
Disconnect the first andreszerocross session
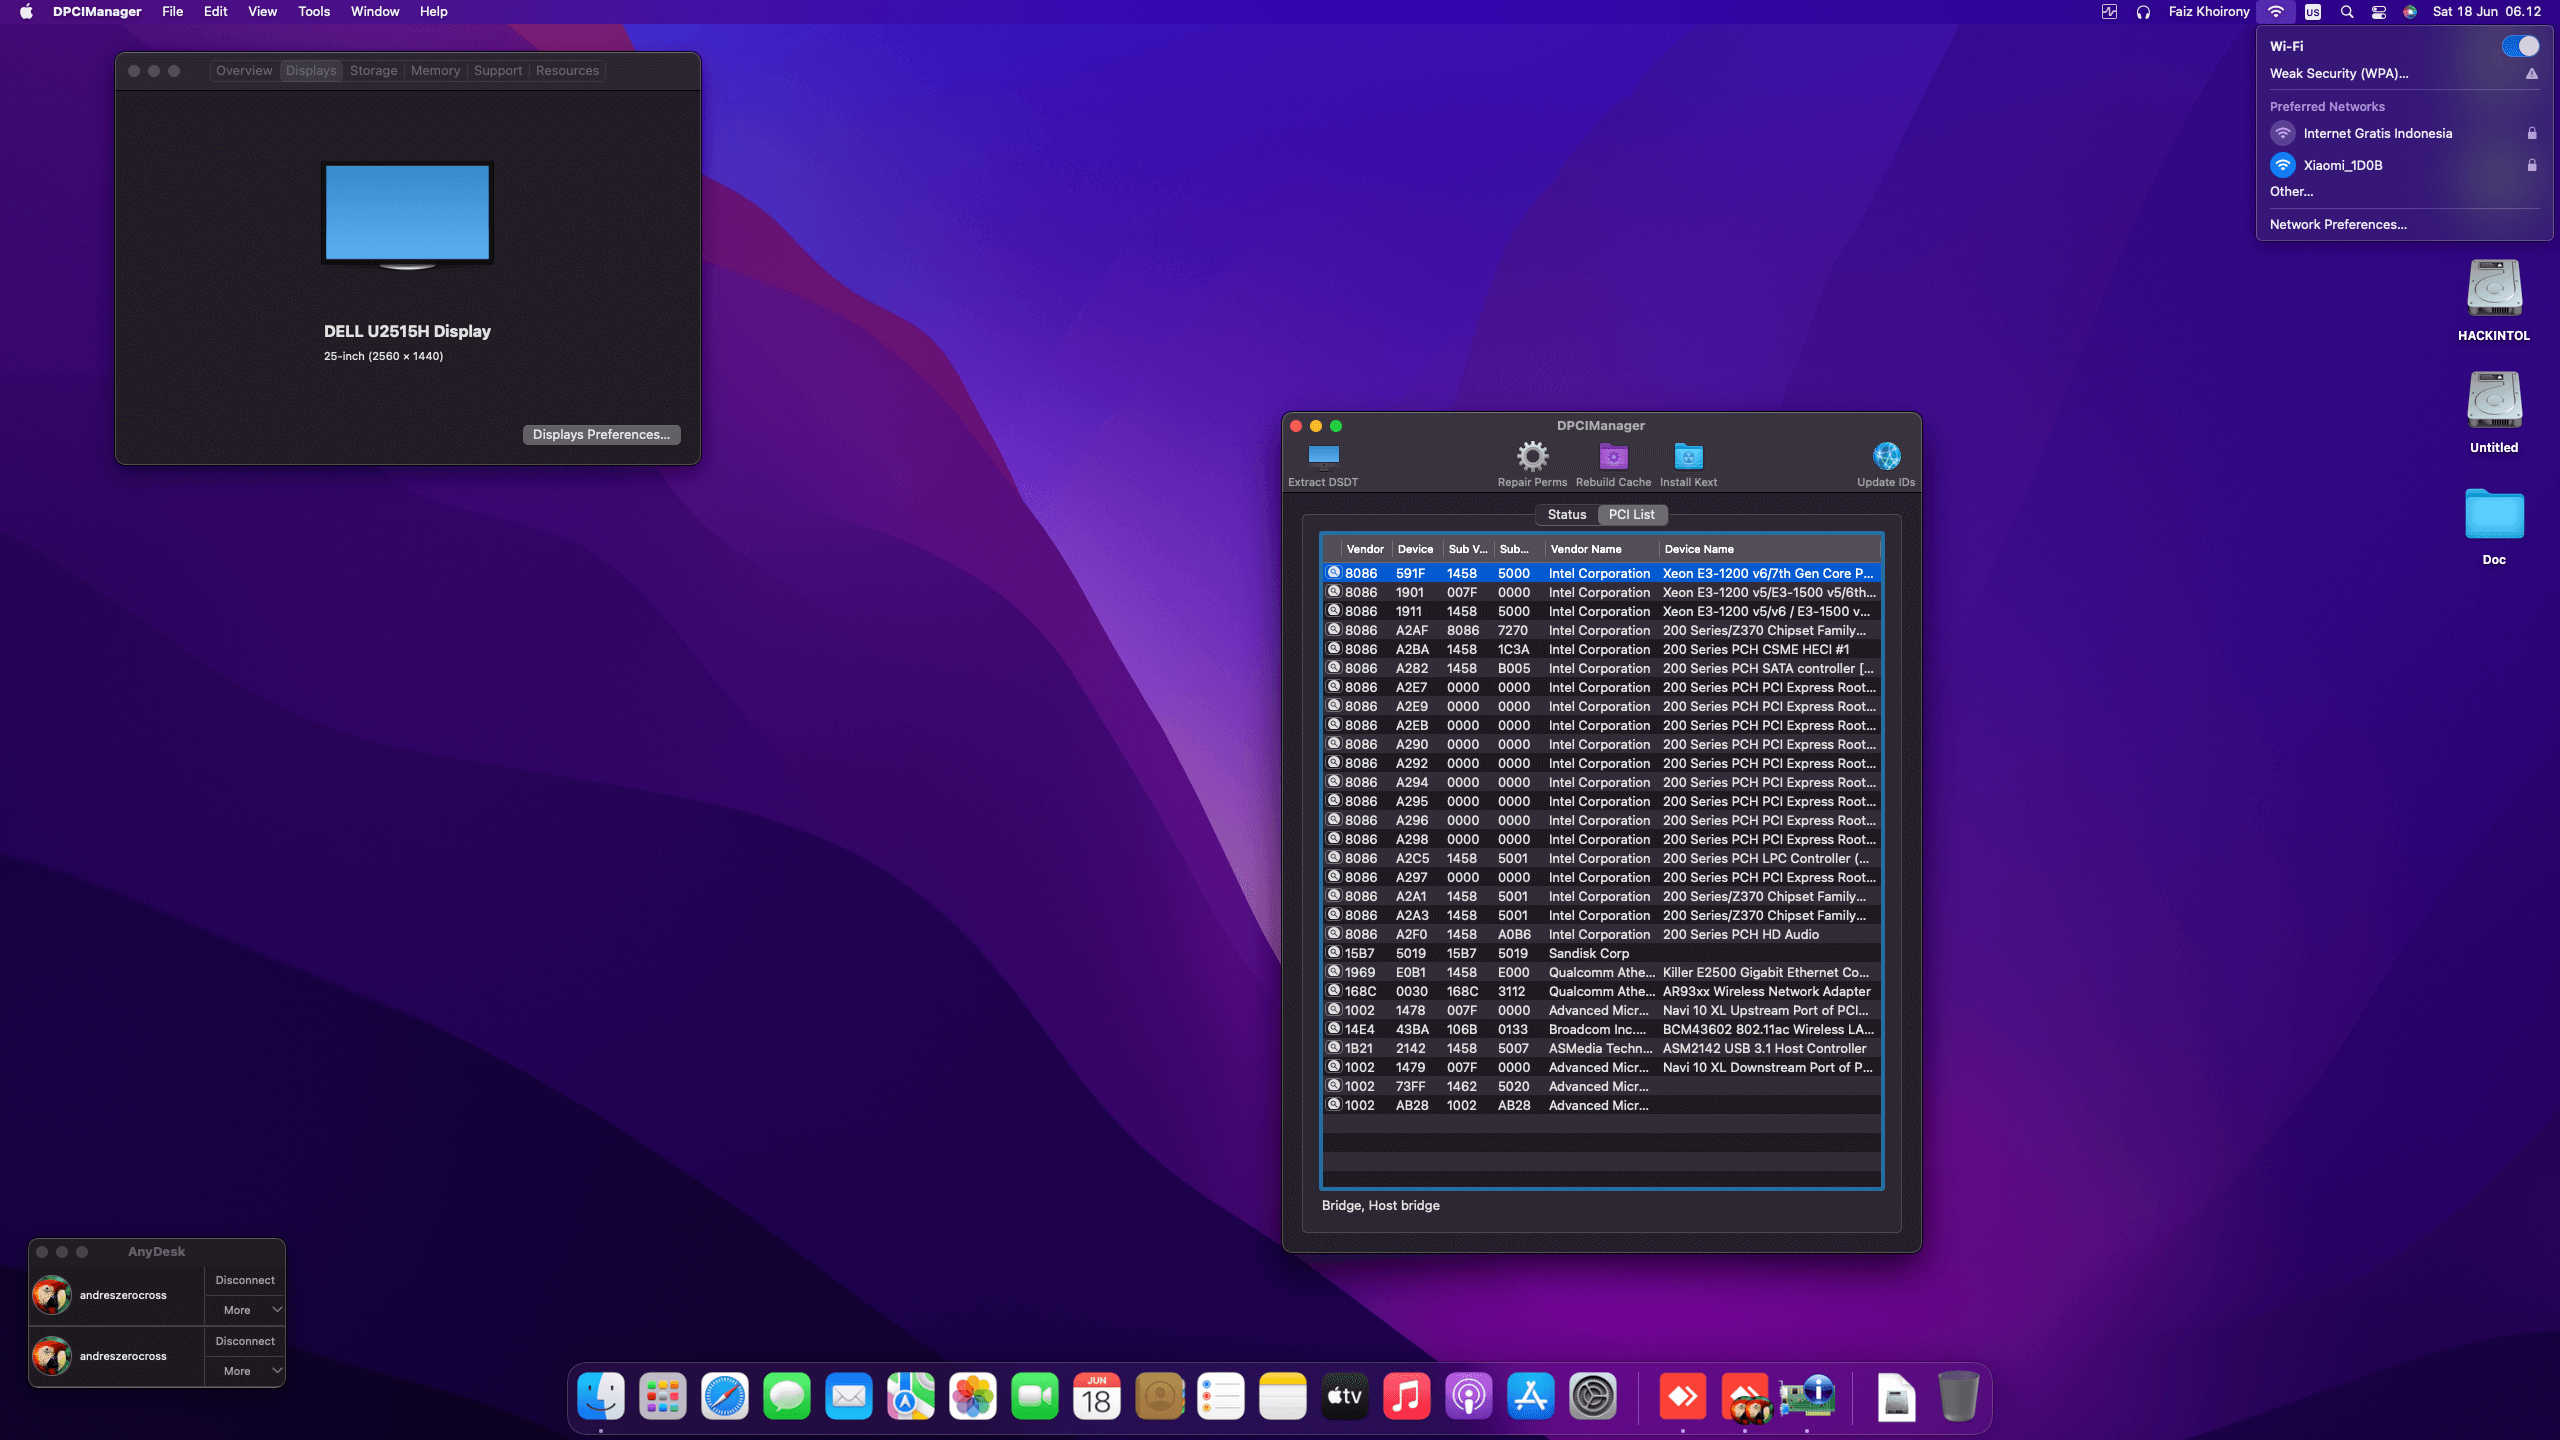click(x=245, y=1280)
